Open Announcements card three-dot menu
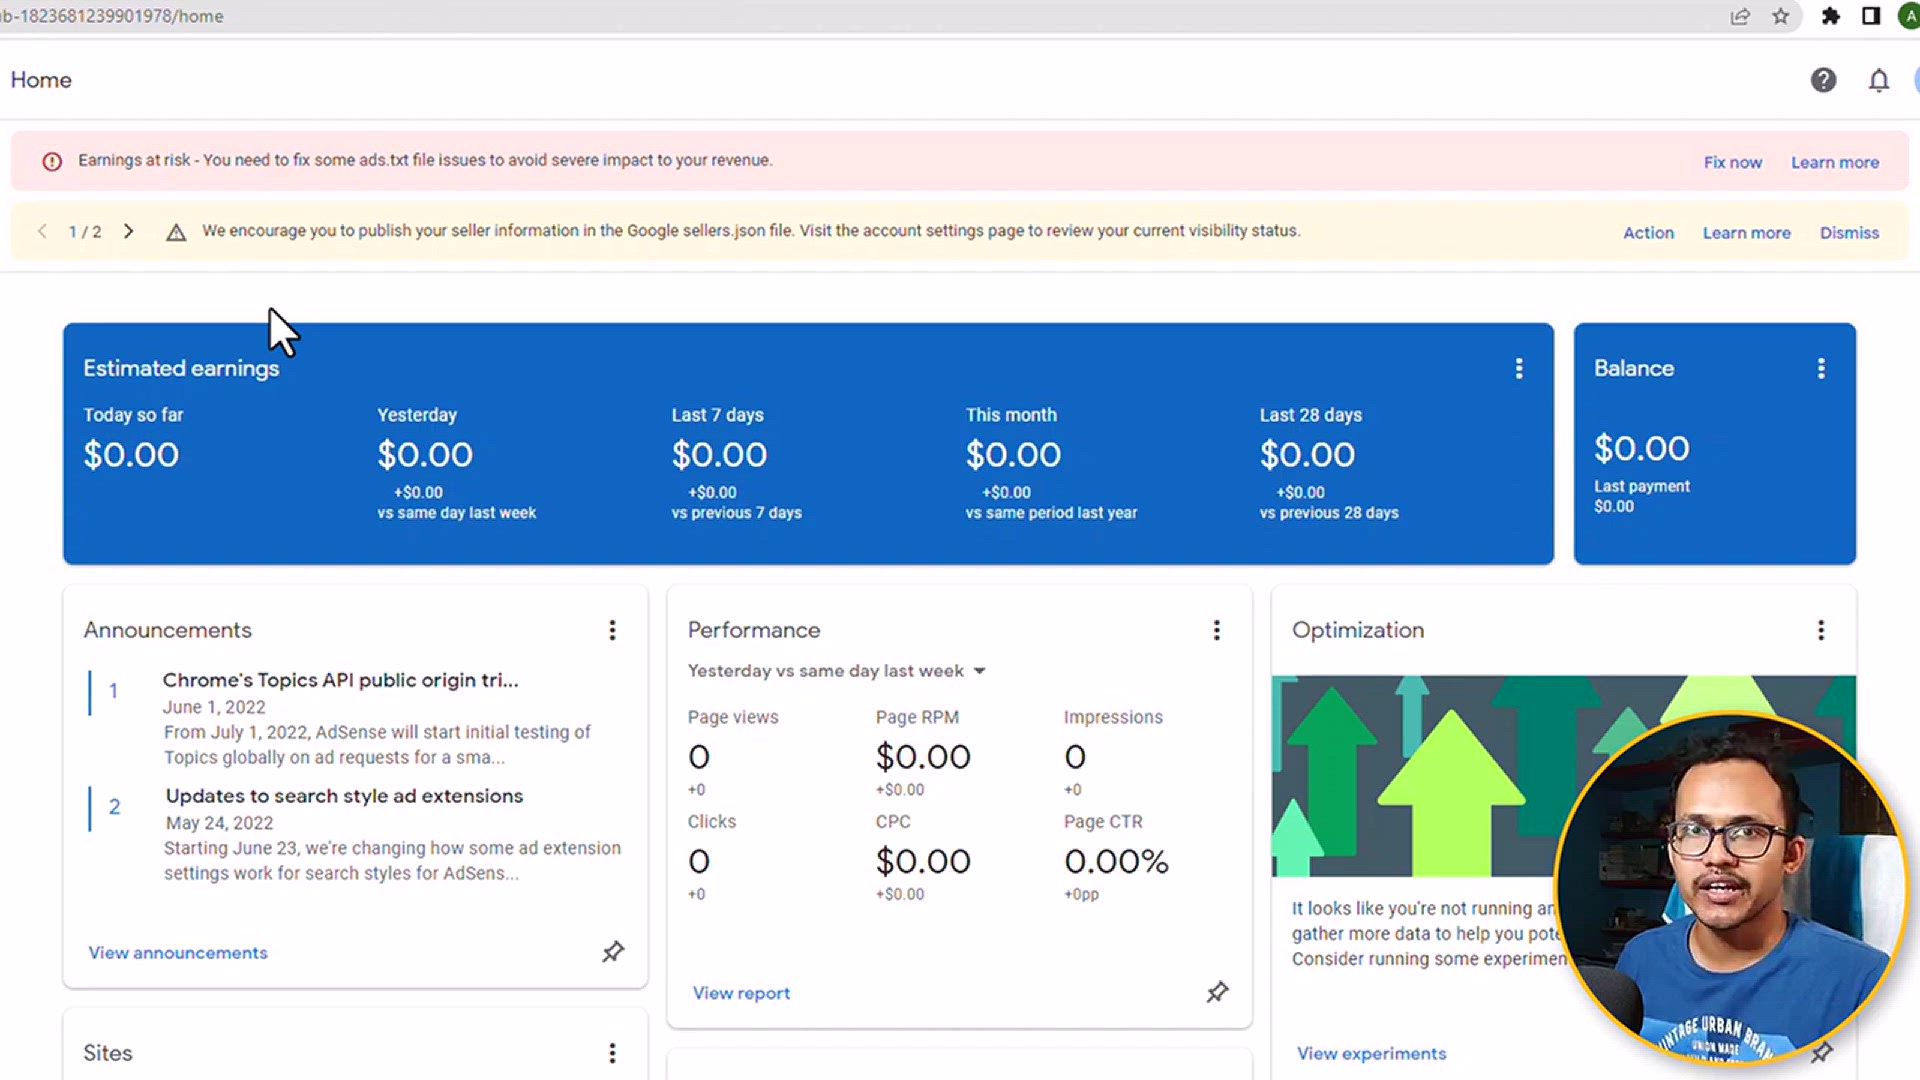 click(x=612, y=630)
